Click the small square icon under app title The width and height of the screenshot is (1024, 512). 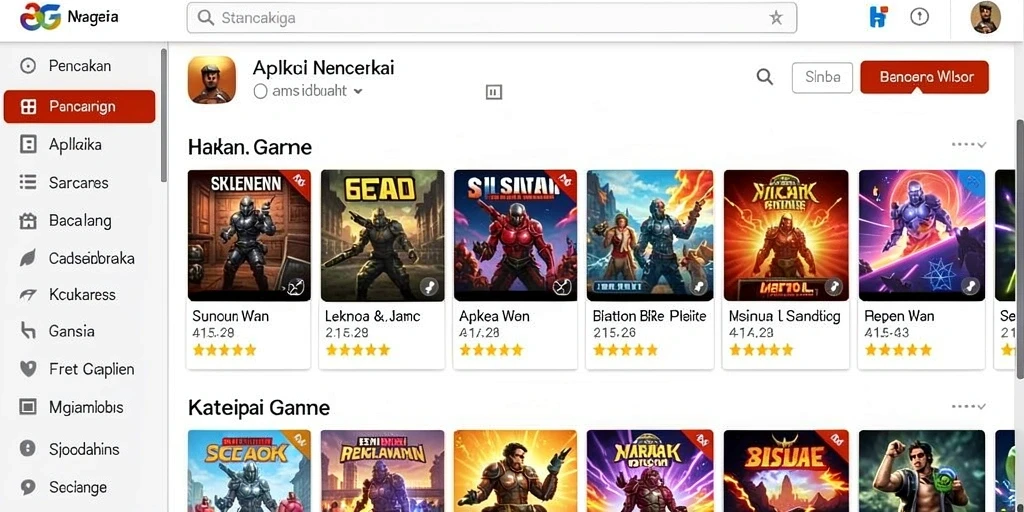click(494, 92)
